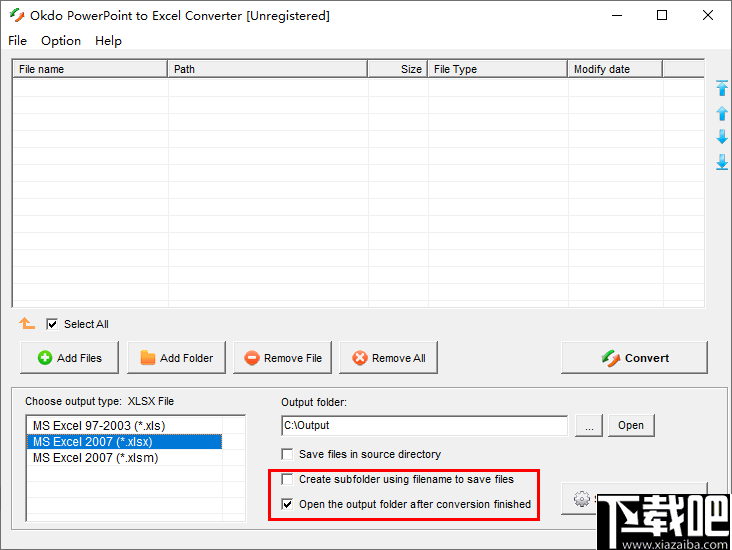The width and height of the screenshot is (732, 550).
Task: Sort by Size column header
Action: (398, 69)
